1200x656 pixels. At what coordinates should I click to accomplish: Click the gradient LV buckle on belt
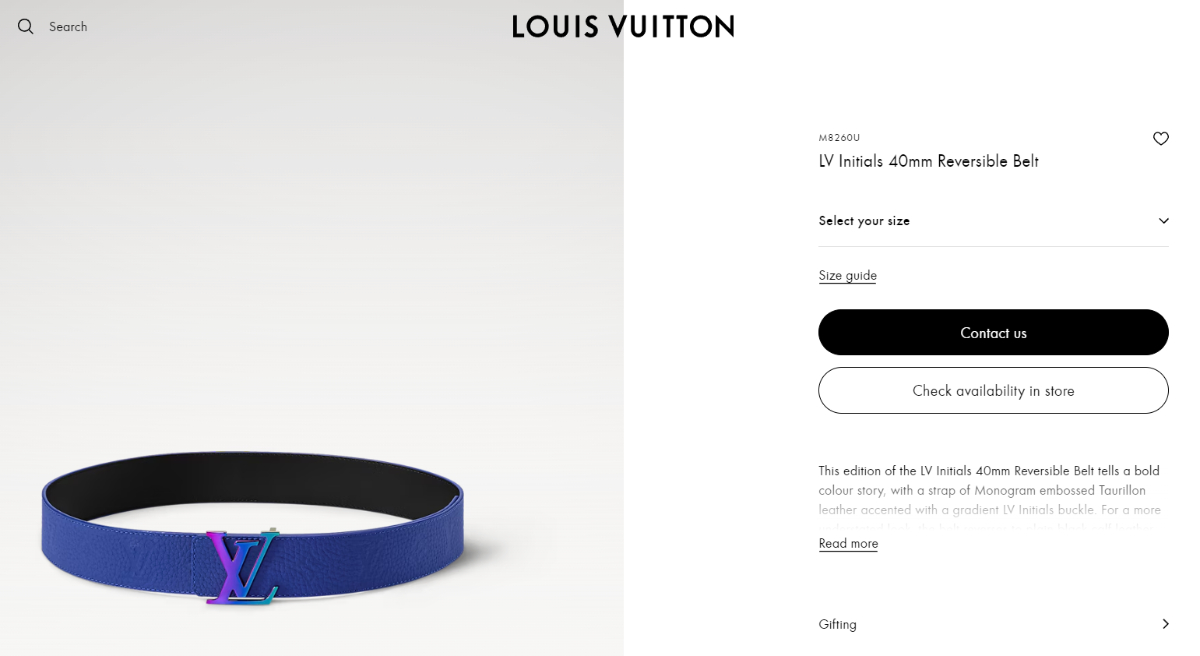tap(243, 567)
